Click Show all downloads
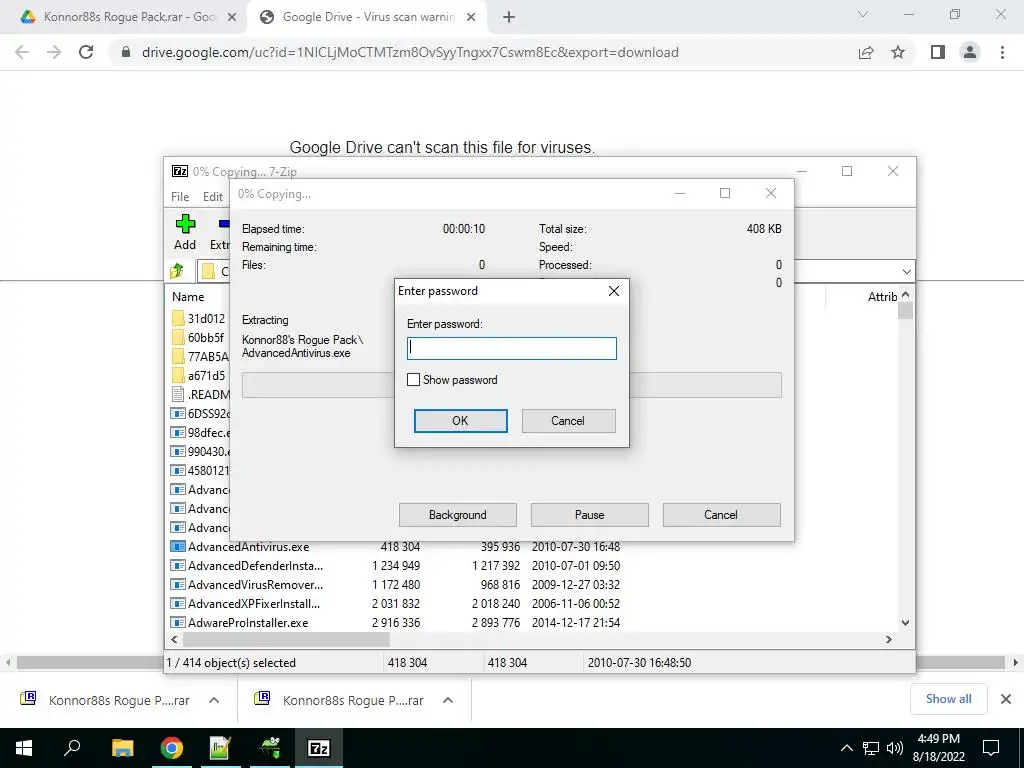 [x=948, y=699]
